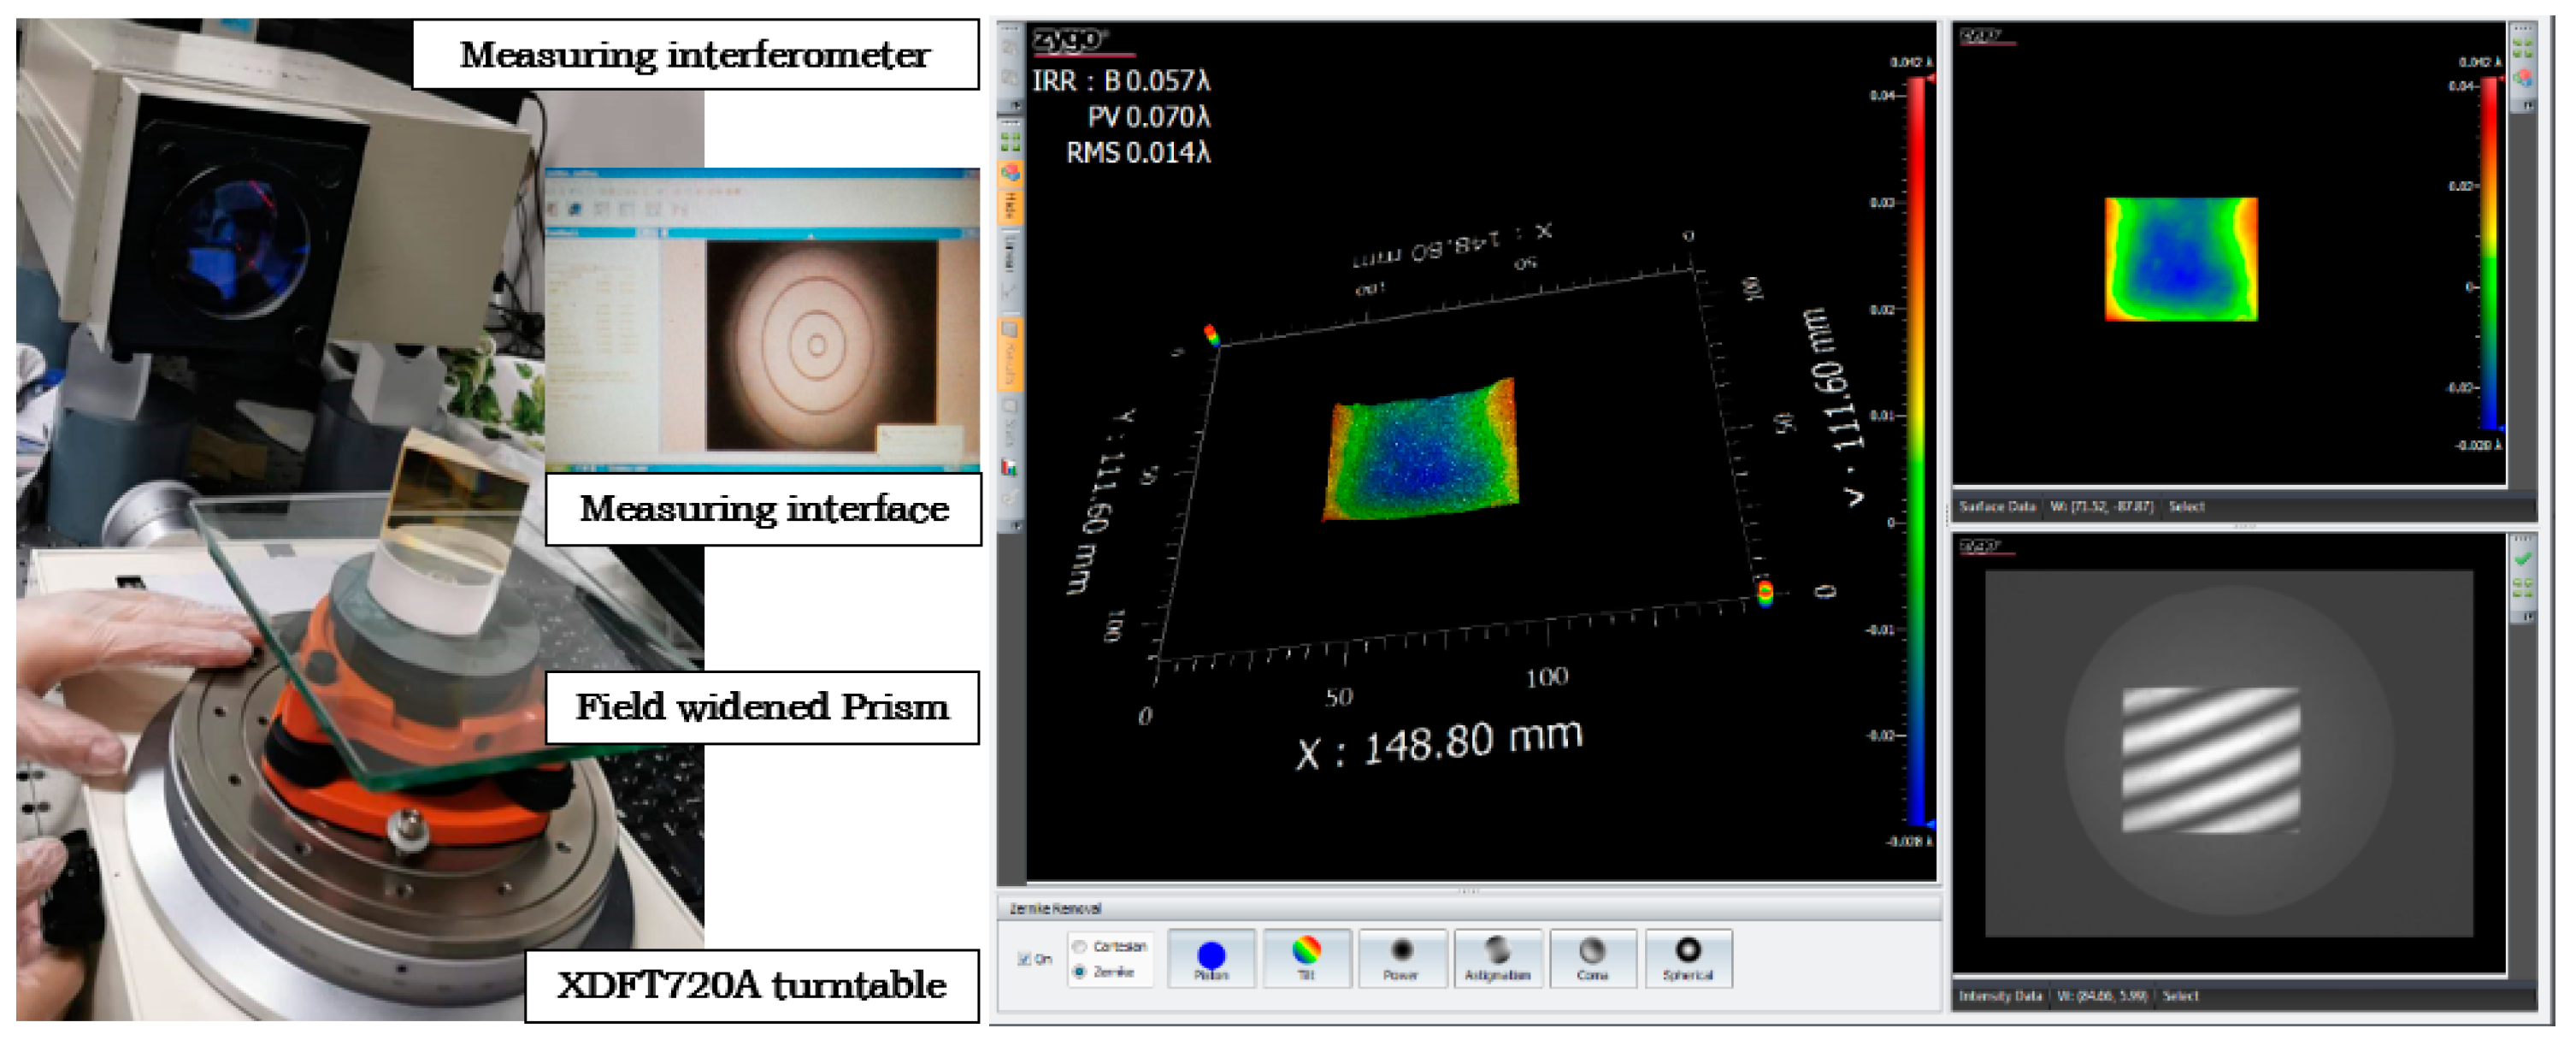The height and width of the screenshot is (1052, 2576).
Task: Click the blue lower-limit marker on main color scale
Action: click(1931, 825)
